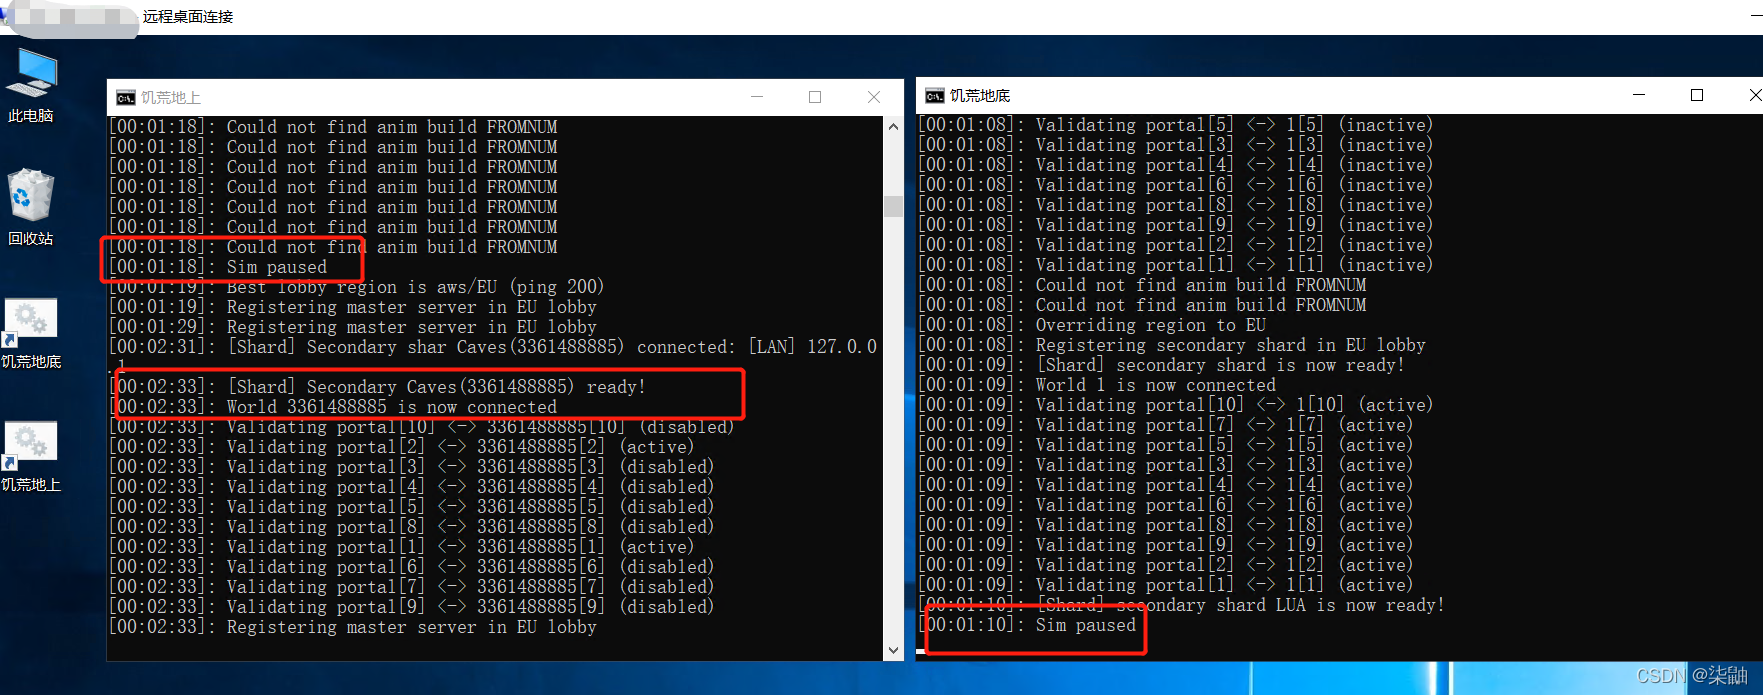The width and height of the screenshot is (1763, 695).
Task: Close the 饥荒地上 console window
Action: click(874, 97)
